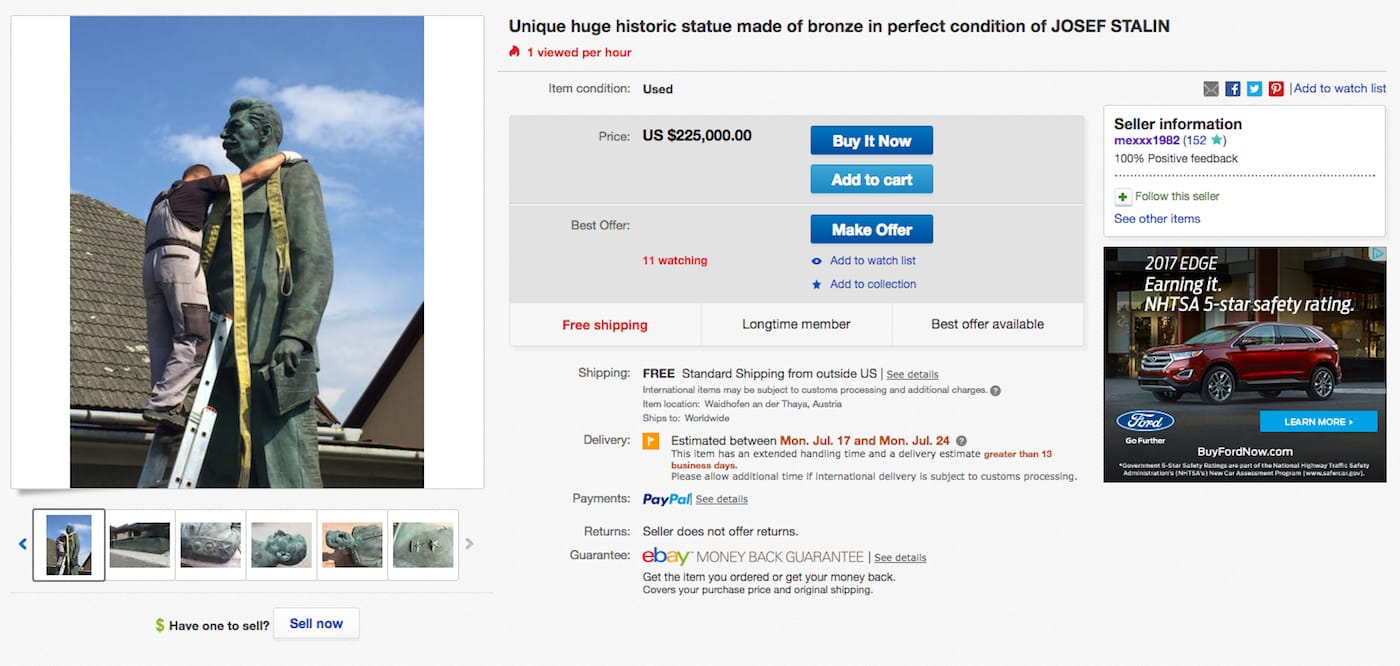Add to watch list with eye icon

pyautogui.click(x=817, y=261)
